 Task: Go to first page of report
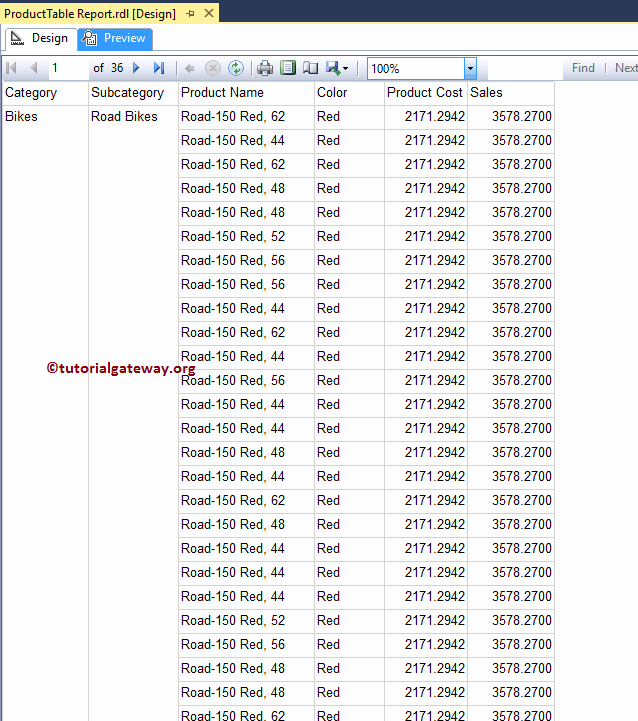click(x=11, y=68)
